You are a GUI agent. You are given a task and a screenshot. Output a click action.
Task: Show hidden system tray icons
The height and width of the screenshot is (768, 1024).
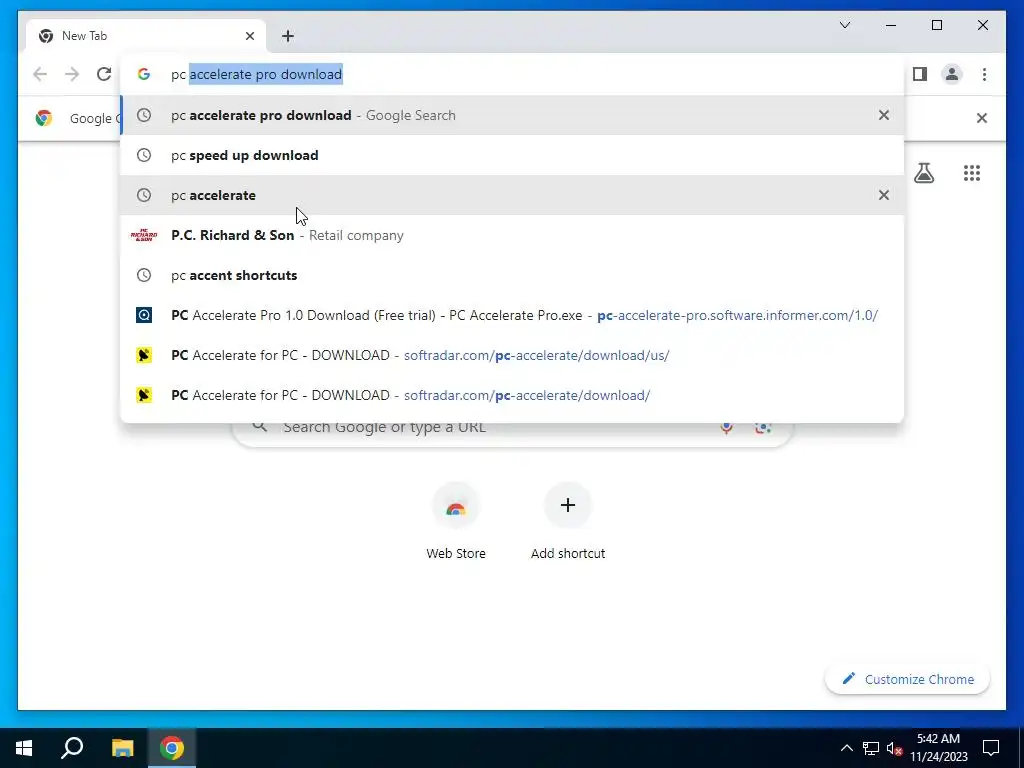846,748
